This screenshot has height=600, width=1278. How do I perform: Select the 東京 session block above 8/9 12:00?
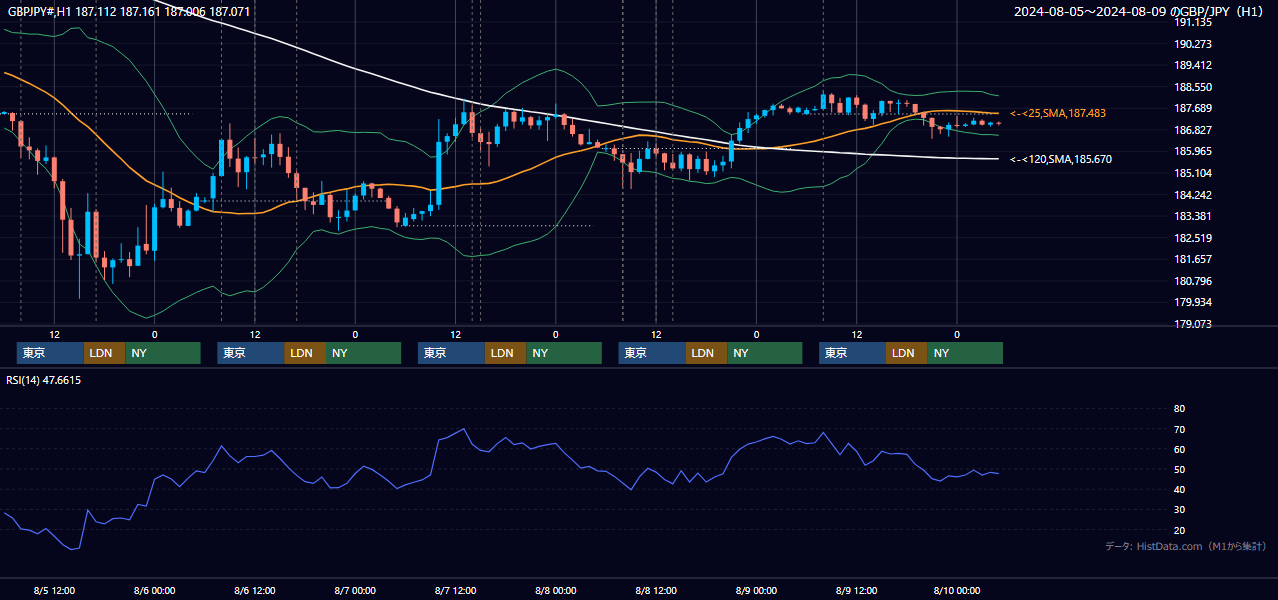click(852, 353)
